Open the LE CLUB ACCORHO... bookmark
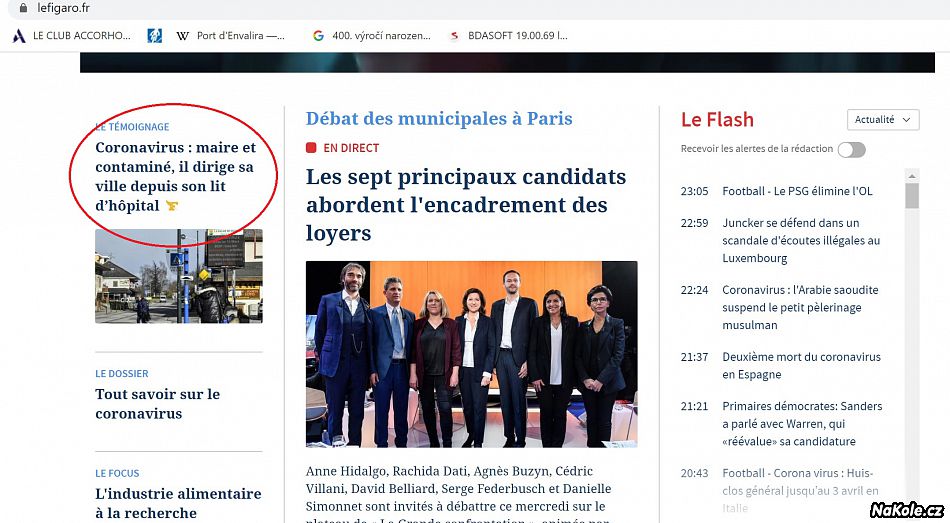 coord(71,36)
